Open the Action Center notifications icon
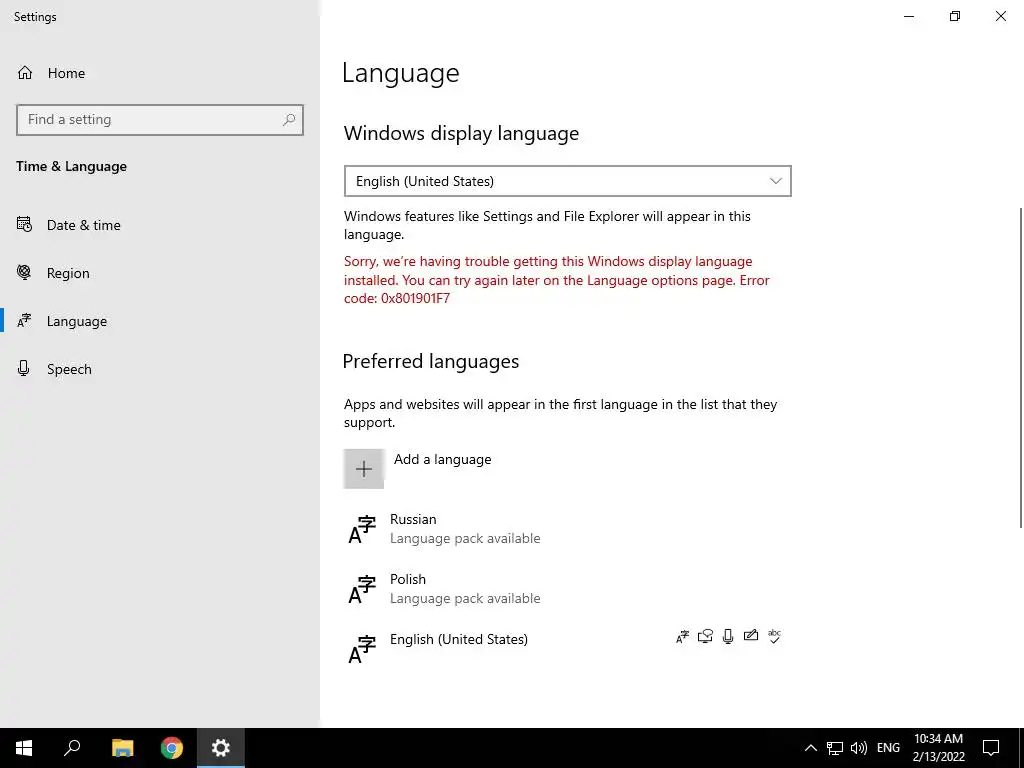The image size is (1024, 768). [x=991, y=748]
